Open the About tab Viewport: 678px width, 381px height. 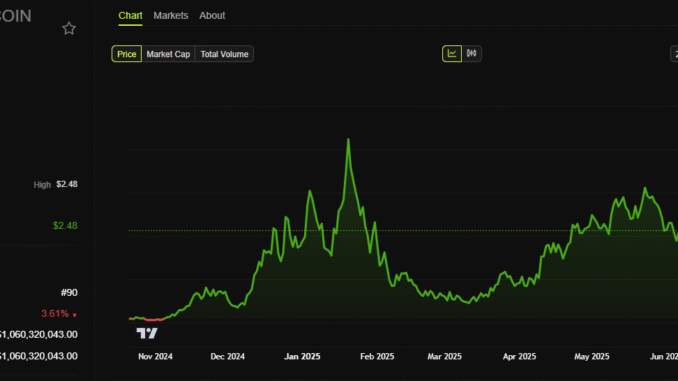[x=212, y=16]
